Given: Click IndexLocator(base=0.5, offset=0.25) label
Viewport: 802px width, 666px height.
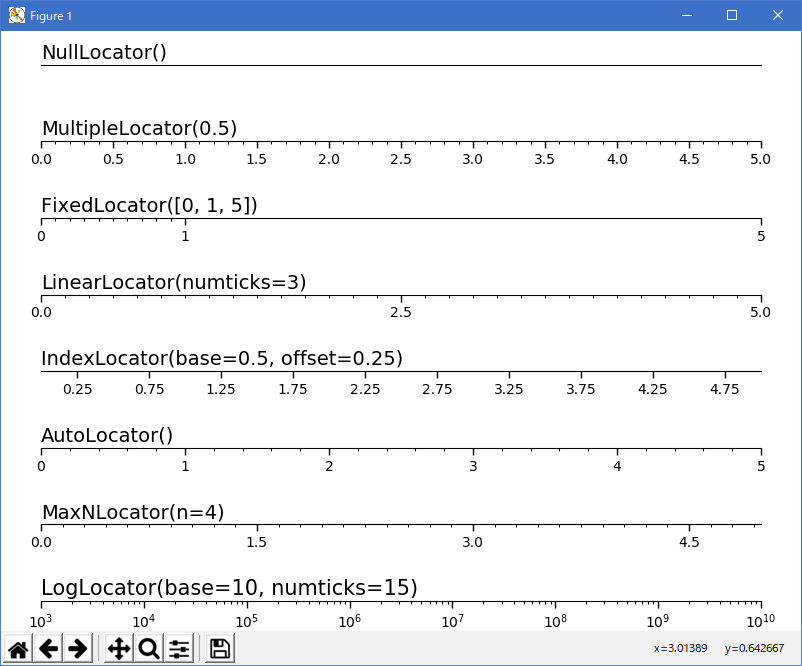Looking at the screenshot, I should click(x=222, y=358).
